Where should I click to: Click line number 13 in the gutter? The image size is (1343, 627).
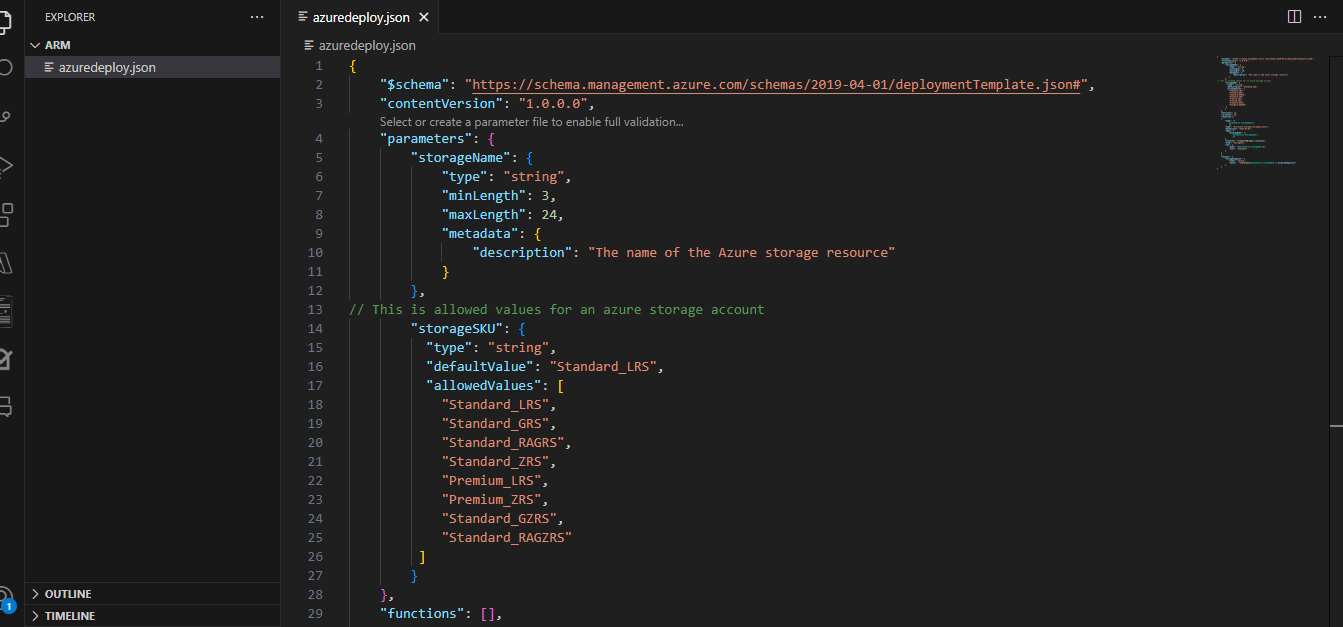tap(316, 310)
